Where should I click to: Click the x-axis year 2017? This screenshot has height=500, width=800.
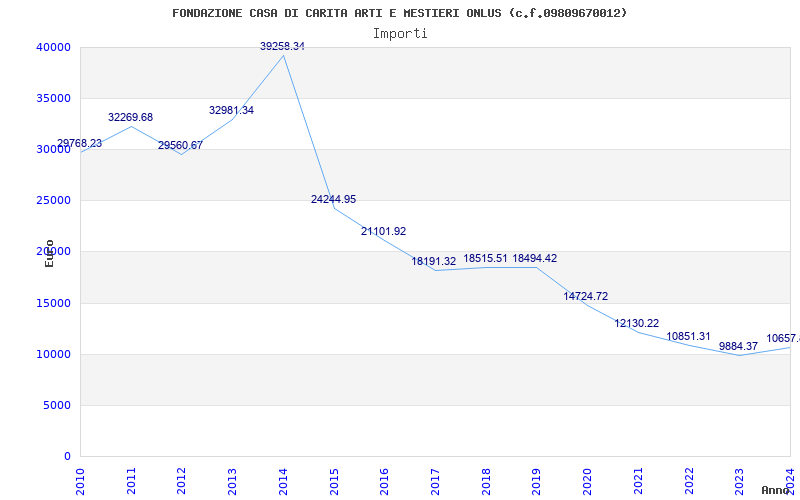[x=435, y=482]
